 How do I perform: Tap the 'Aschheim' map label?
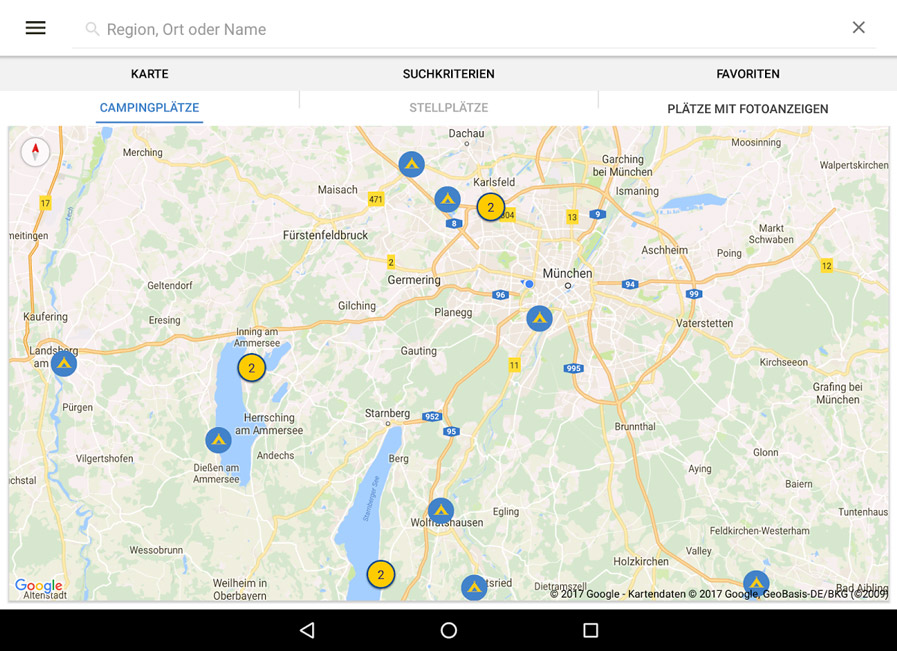[664, 250]
